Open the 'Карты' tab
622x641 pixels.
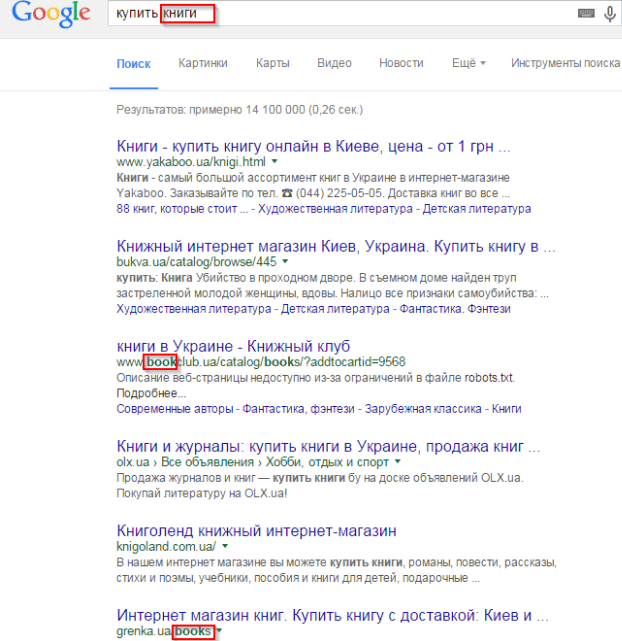pos(273,63)
